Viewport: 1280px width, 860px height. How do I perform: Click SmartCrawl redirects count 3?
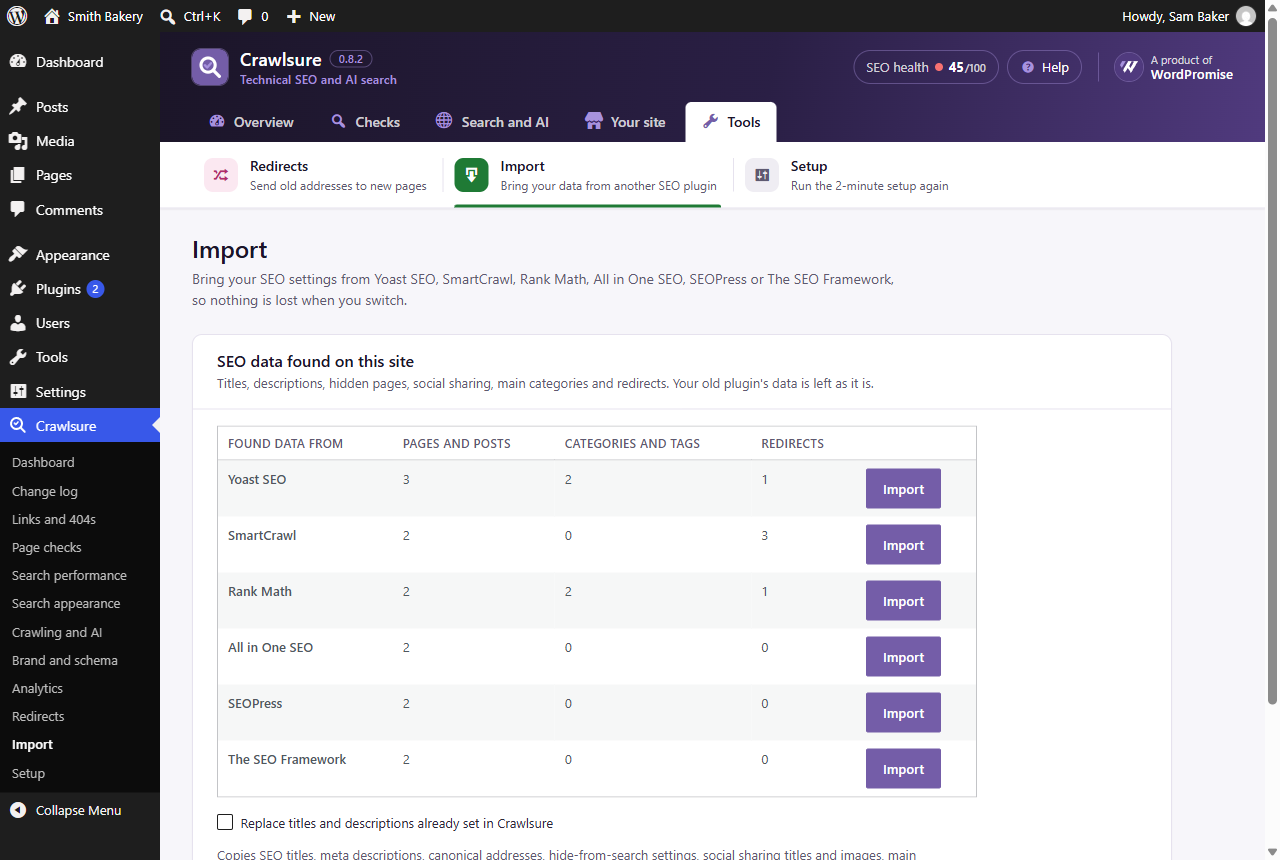(x=765, y=536)
